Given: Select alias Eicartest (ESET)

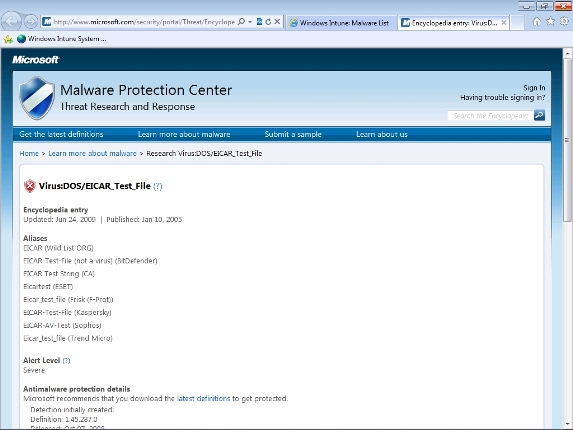Looking at the screenshot, I should 48,286.
